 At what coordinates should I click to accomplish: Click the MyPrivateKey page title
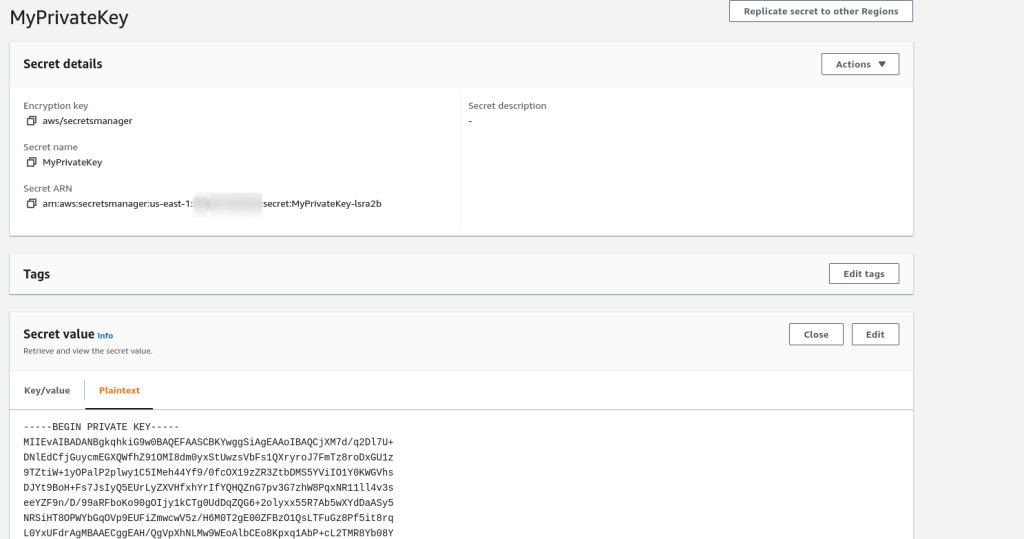coord(69,18)
